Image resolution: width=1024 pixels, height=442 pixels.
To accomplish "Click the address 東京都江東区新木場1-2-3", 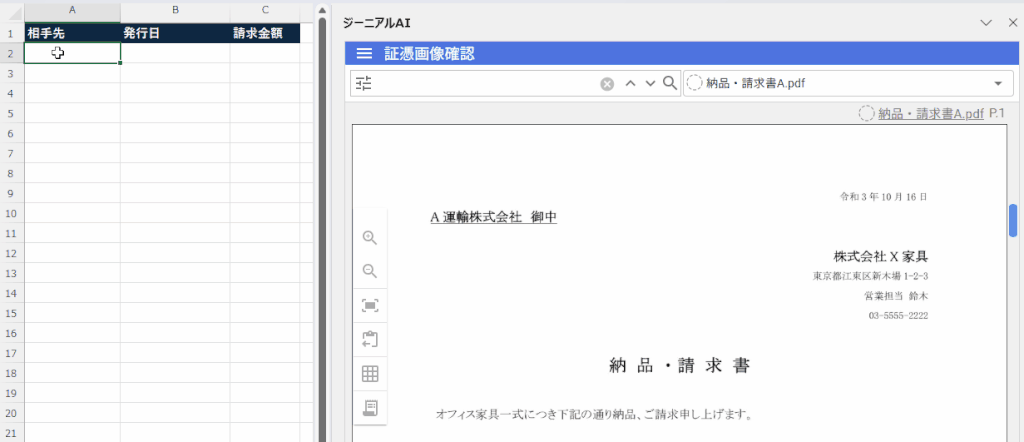I will click(871, 276).
